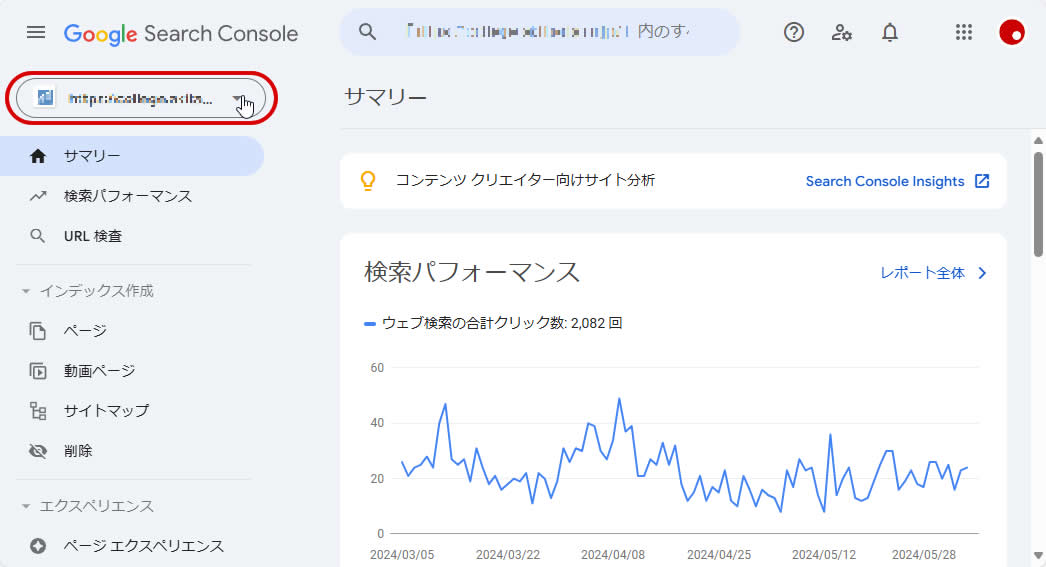
Task: Go to the サイトマップ page
Action: pos(106,410)
